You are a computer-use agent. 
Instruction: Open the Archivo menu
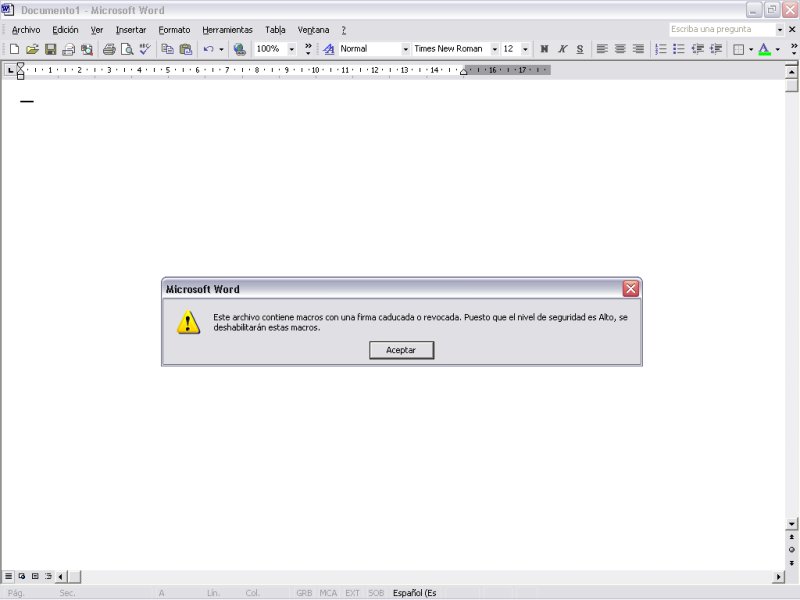point(26,30)
